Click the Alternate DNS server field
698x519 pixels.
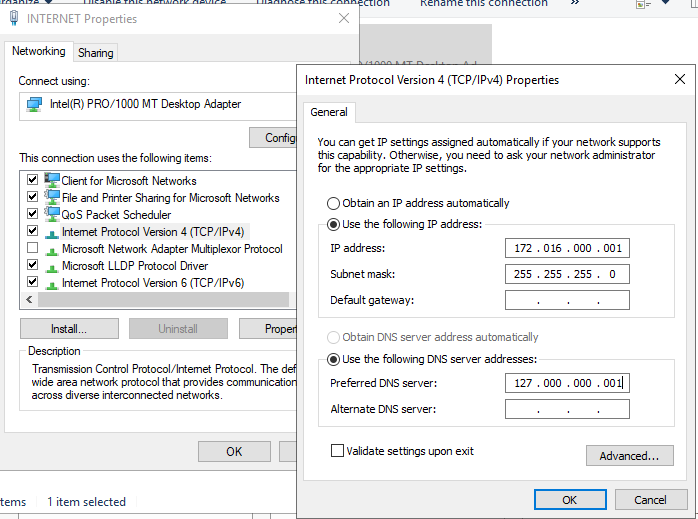567,410
